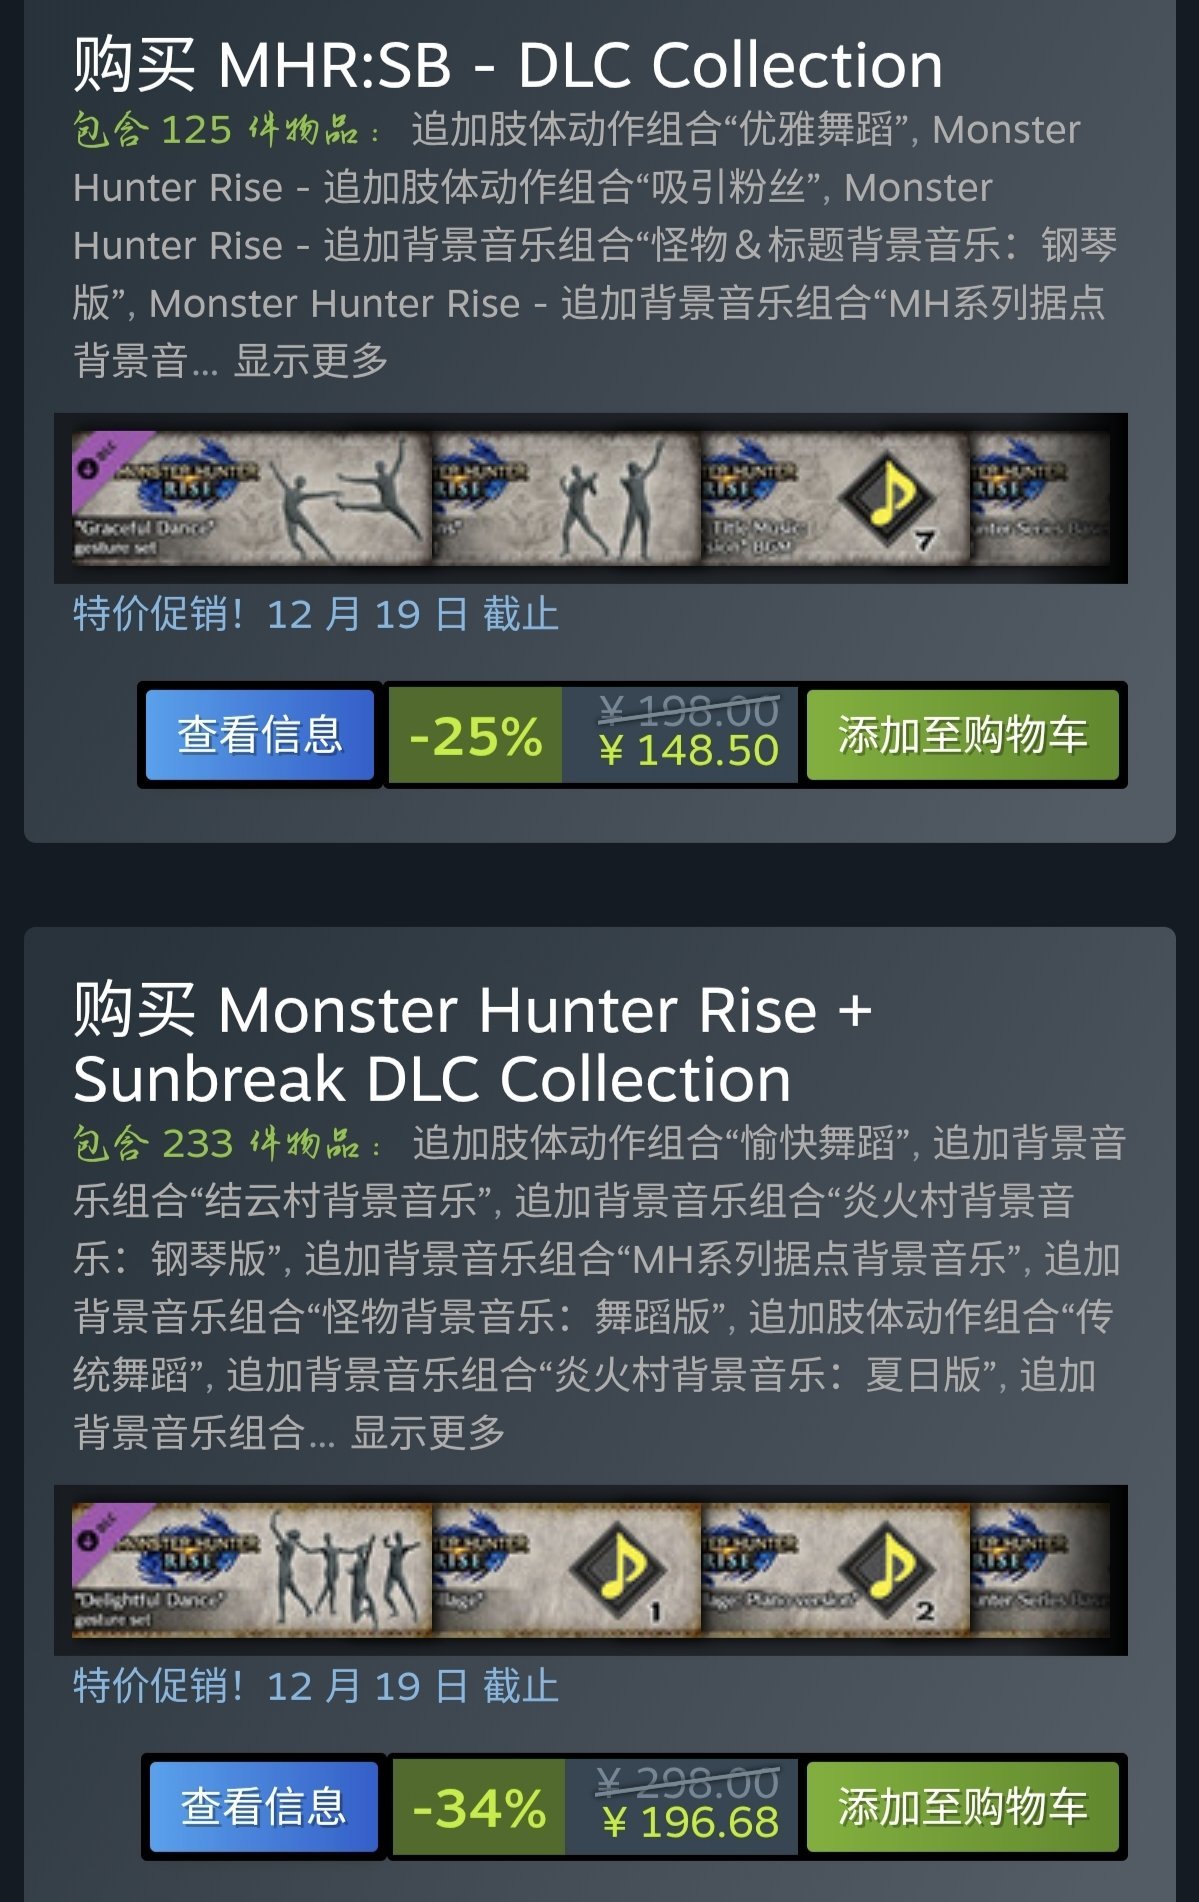Viewport: 1199px width, 1902px height.
Task: Expand 显示更多 in the 233-item description
Action: 428,1433
